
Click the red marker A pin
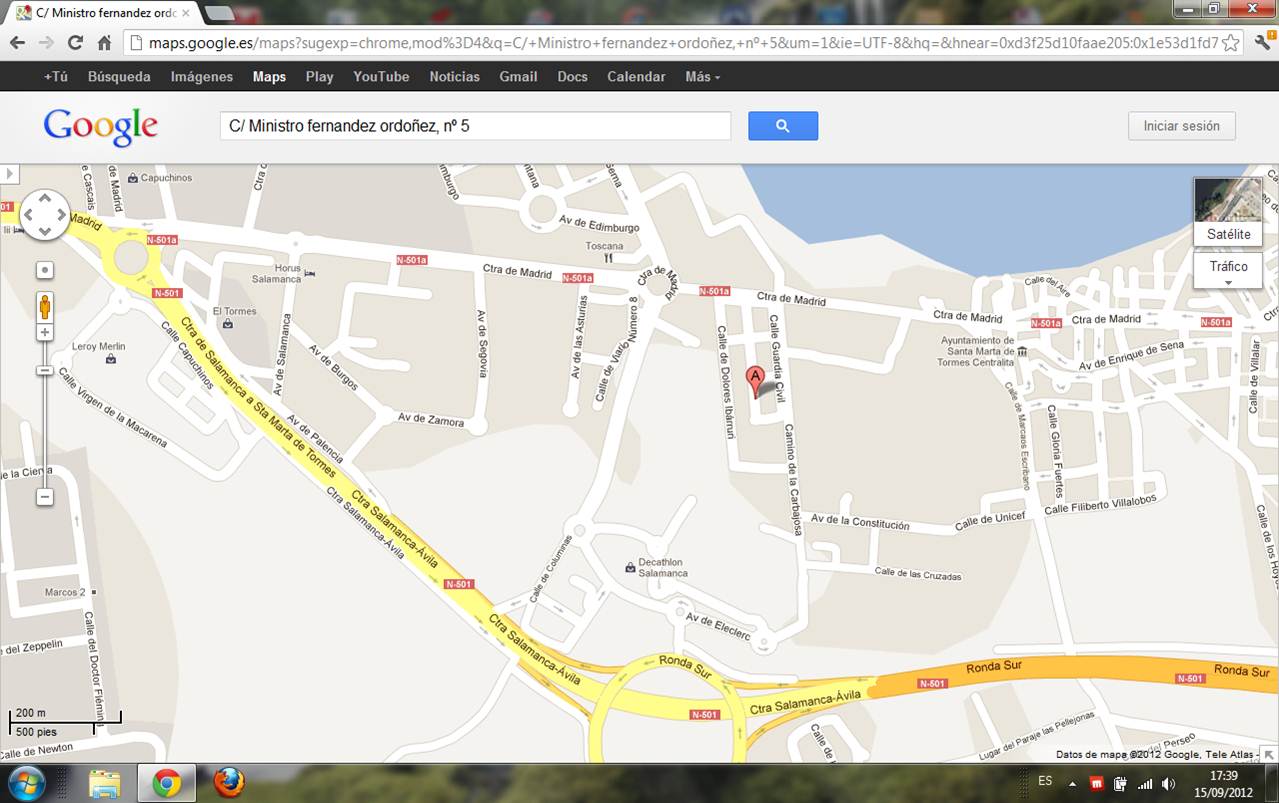(x=756, y=380)
